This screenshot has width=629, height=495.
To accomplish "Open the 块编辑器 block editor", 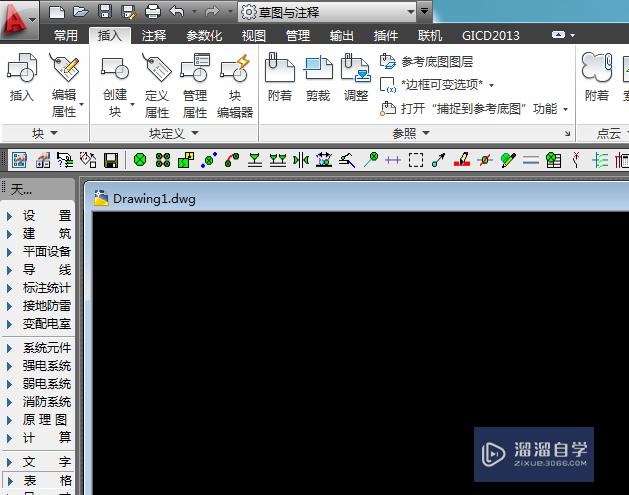I will point(235,85).
